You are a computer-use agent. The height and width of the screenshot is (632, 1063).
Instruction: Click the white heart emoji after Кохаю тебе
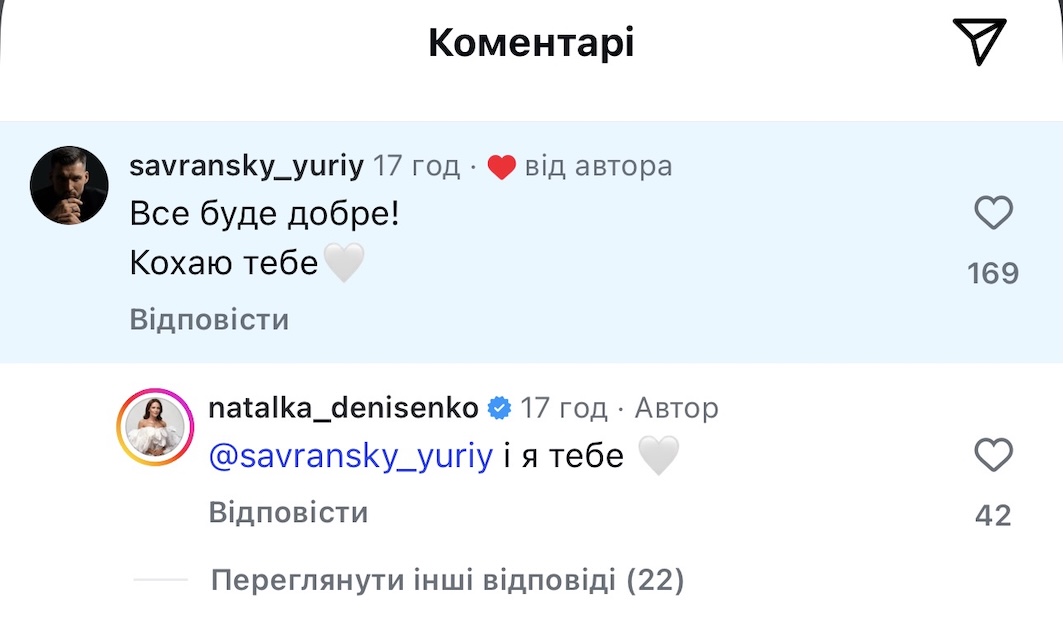[x=344, y=263]
